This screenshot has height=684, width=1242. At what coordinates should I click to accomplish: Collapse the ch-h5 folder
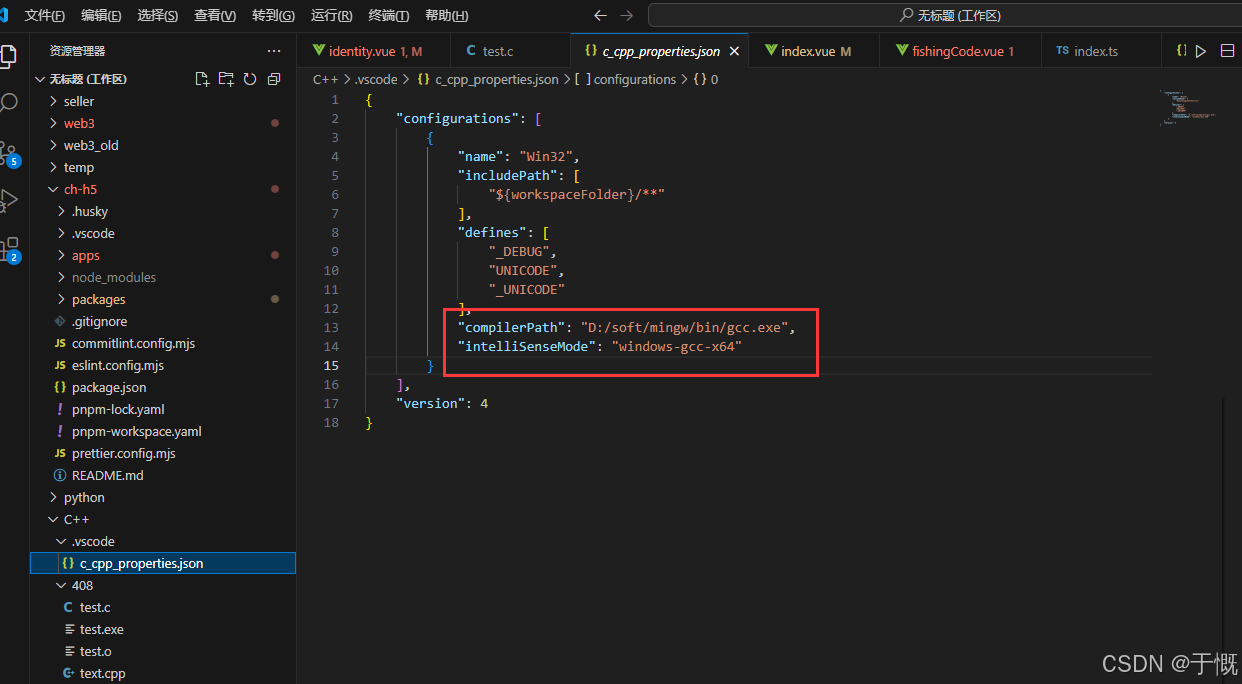tap(80, 189)
